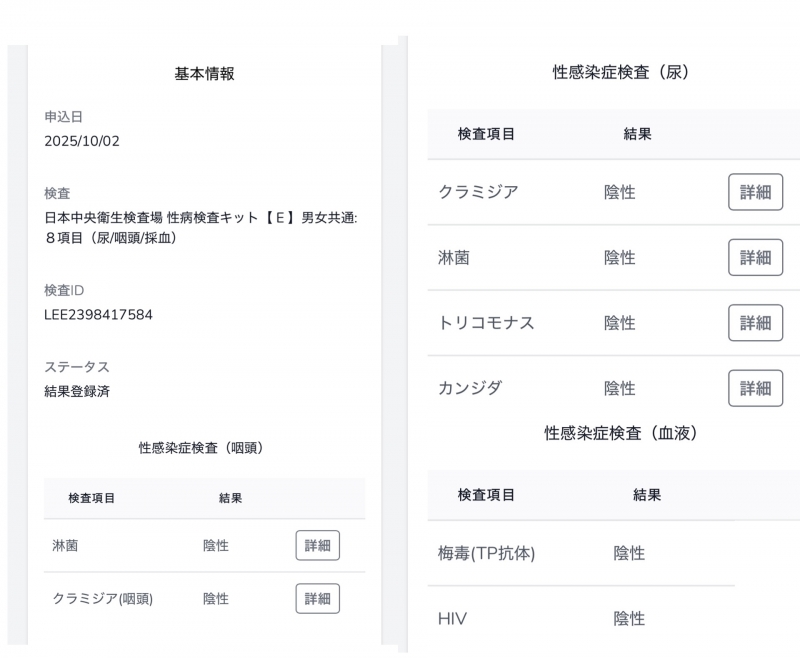
Task: Select the 梅毒(TP抗体) test item
Action: pos(486,553)
